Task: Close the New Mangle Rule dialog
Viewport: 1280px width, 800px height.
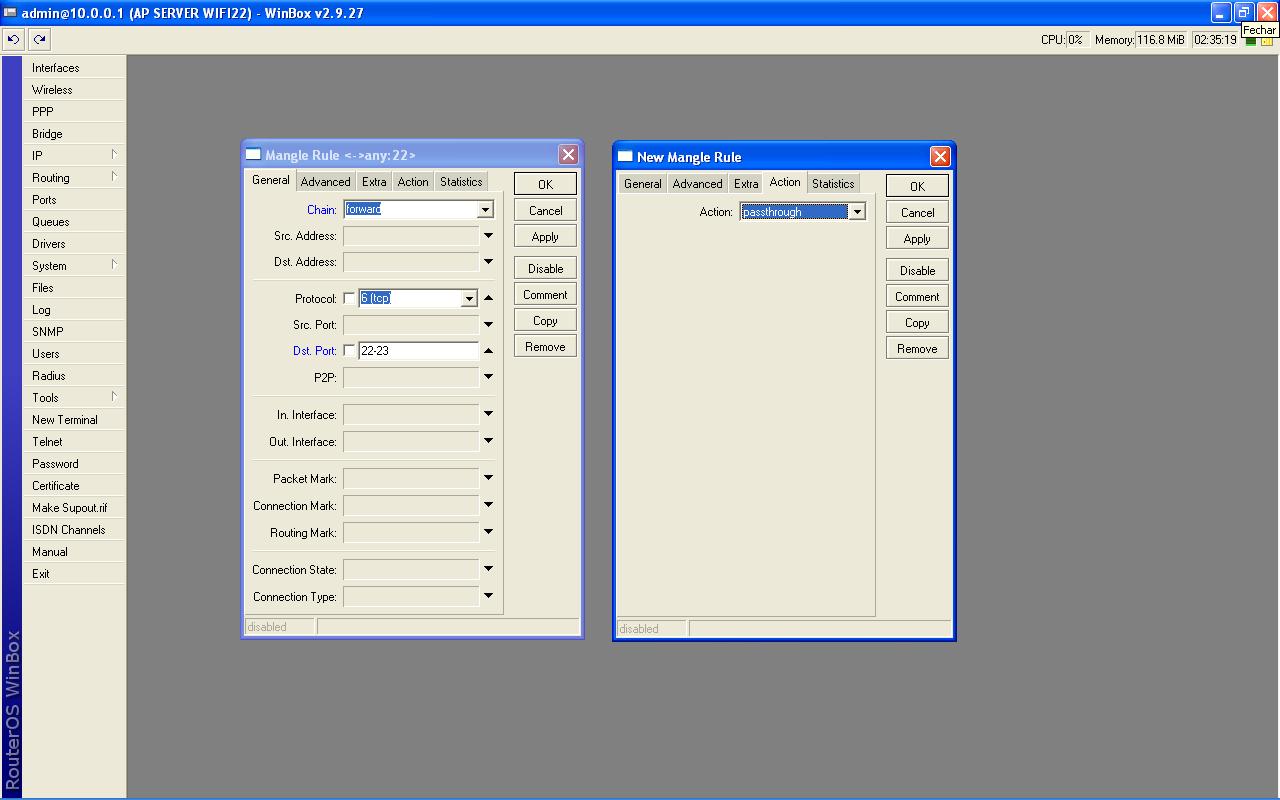Action: [940, 156]
